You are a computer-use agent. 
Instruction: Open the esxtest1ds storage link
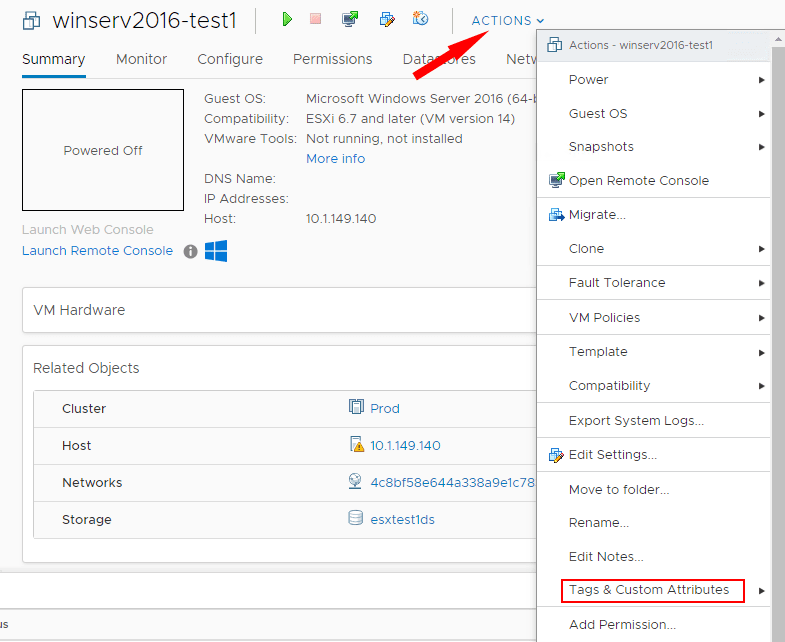pos(402,520)
